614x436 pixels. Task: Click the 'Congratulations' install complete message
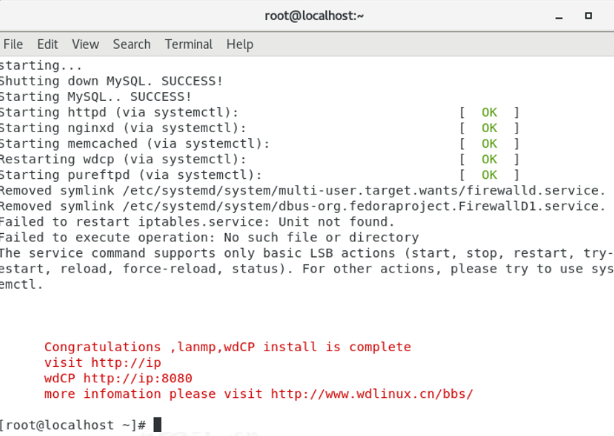pyautogui.click(x=228, y=347)
